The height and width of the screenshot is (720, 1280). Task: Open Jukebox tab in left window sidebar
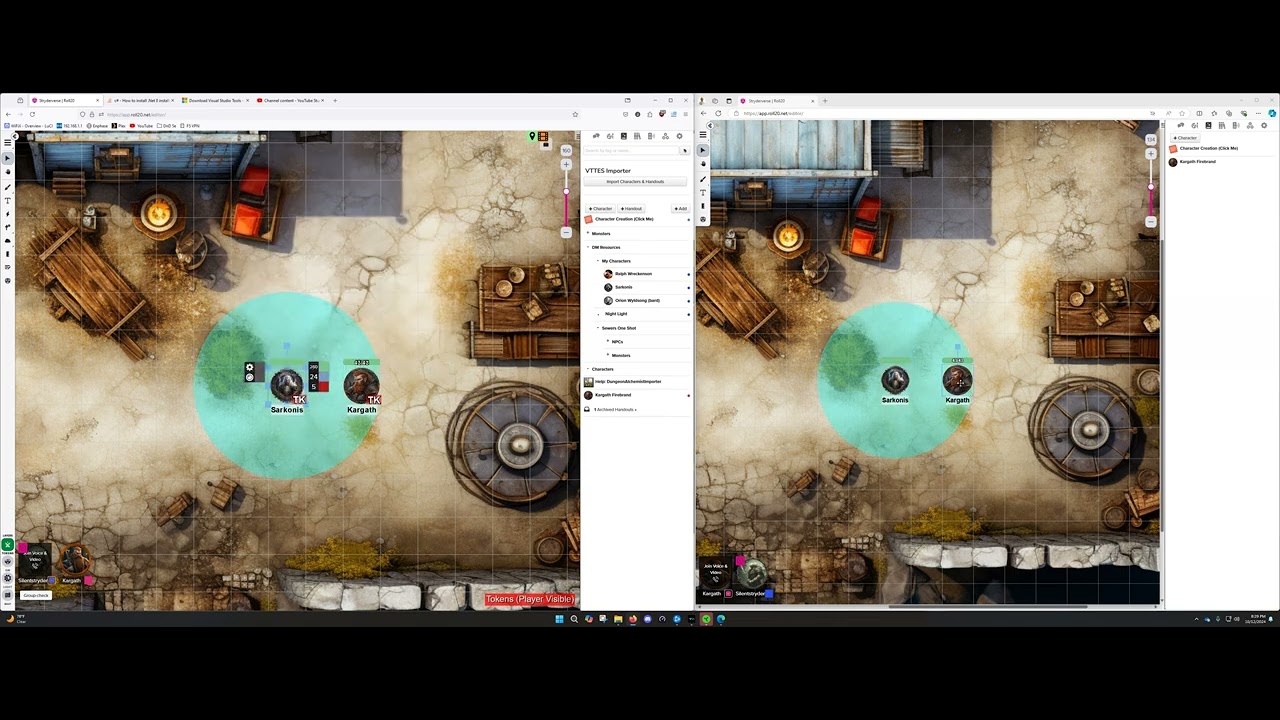(651, 136)
